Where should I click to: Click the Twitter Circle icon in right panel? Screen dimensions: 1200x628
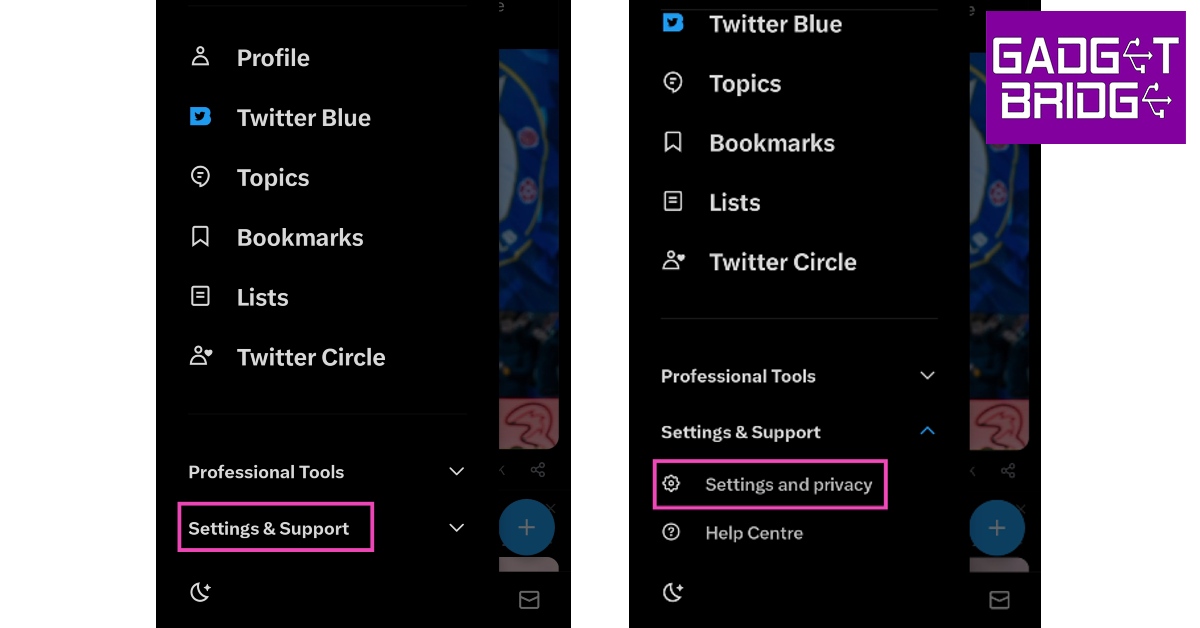coord(673,261)
